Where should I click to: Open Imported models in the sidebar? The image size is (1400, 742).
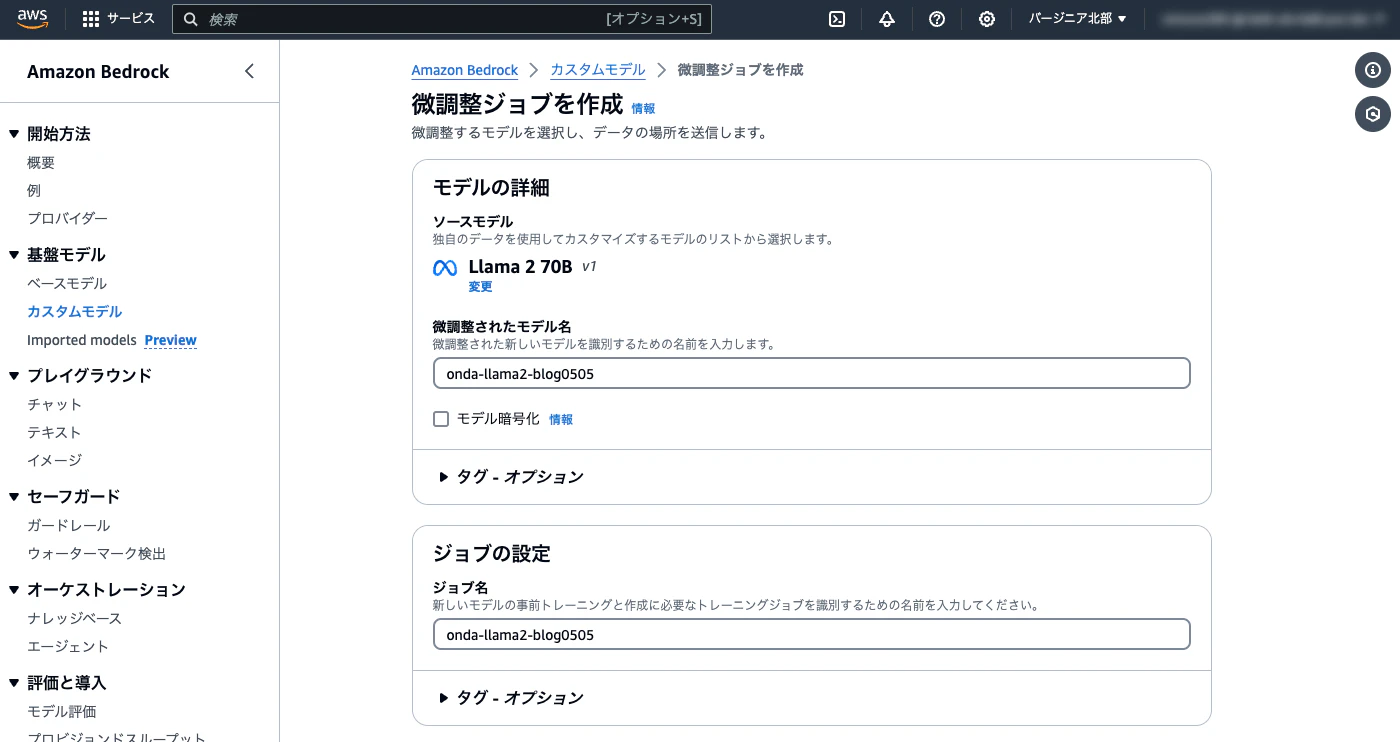(x=82, y=340)
